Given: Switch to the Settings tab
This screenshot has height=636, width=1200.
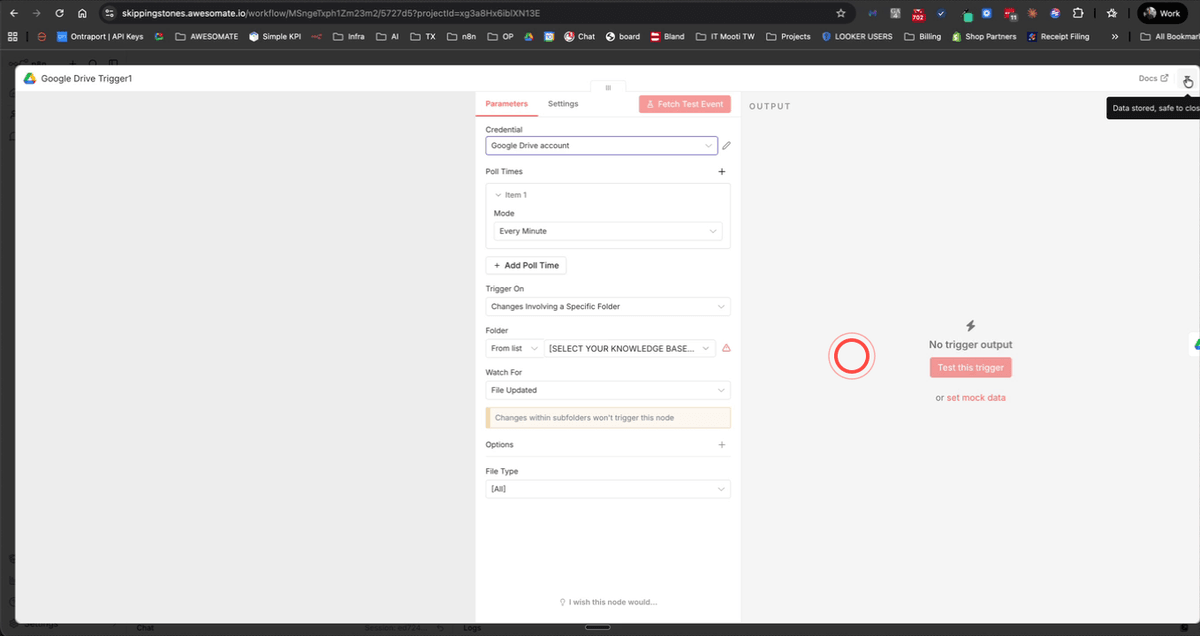Looking at the screenshot, I should click(563, 103).
